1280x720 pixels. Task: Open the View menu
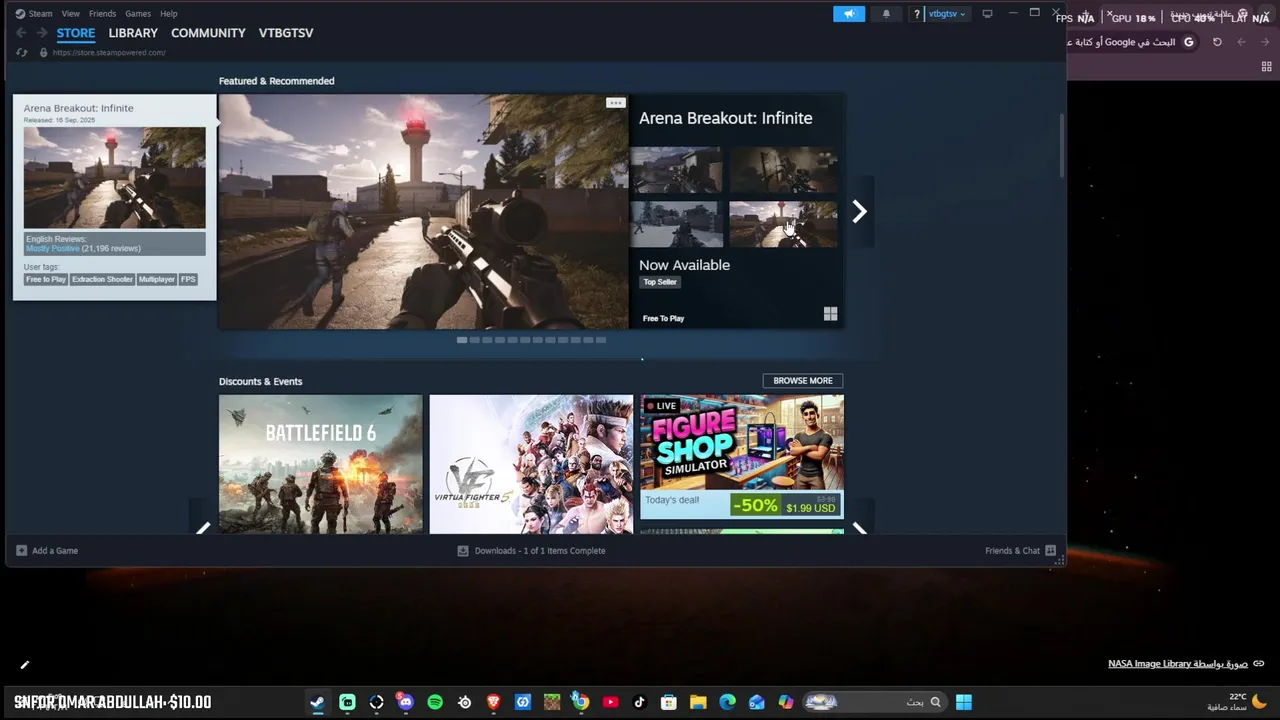(x=70, y=14)
